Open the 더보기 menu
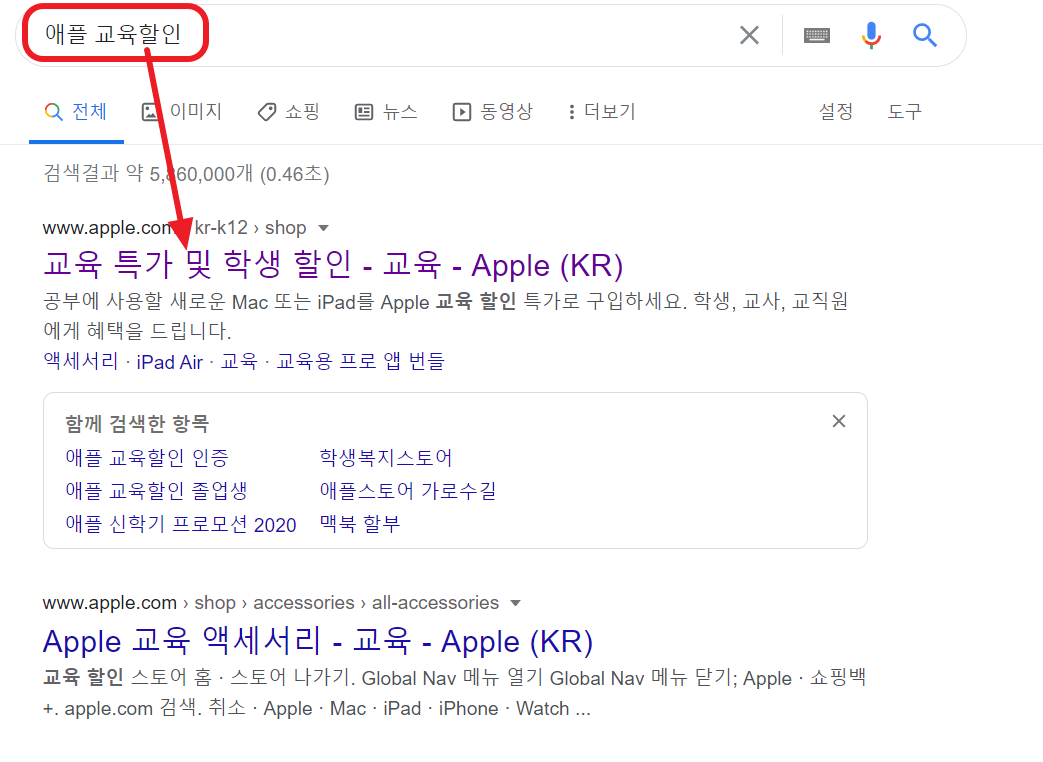Viewport: 1043px width, 762px height. [603, 112]
